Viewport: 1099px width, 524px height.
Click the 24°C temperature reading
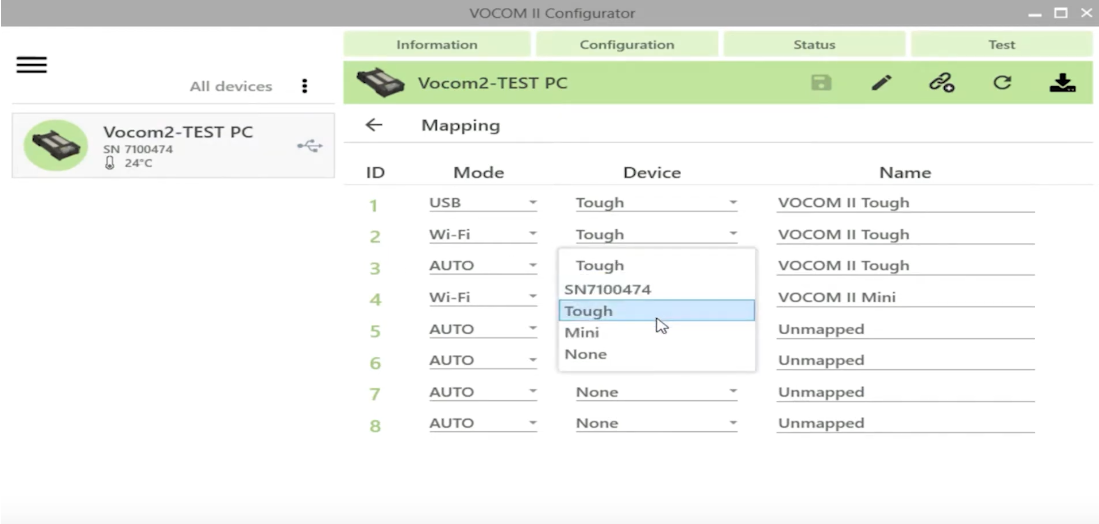(x=138, y=163)
